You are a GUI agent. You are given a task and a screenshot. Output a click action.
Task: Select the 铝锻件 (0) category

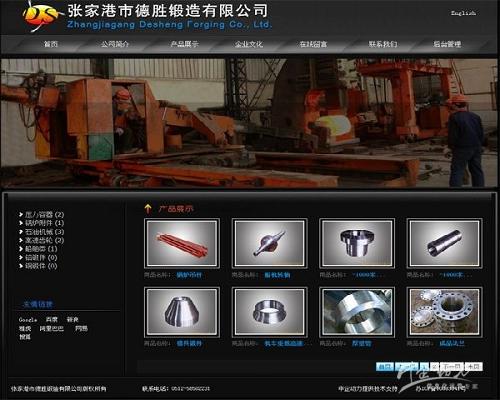coord(41,257)
